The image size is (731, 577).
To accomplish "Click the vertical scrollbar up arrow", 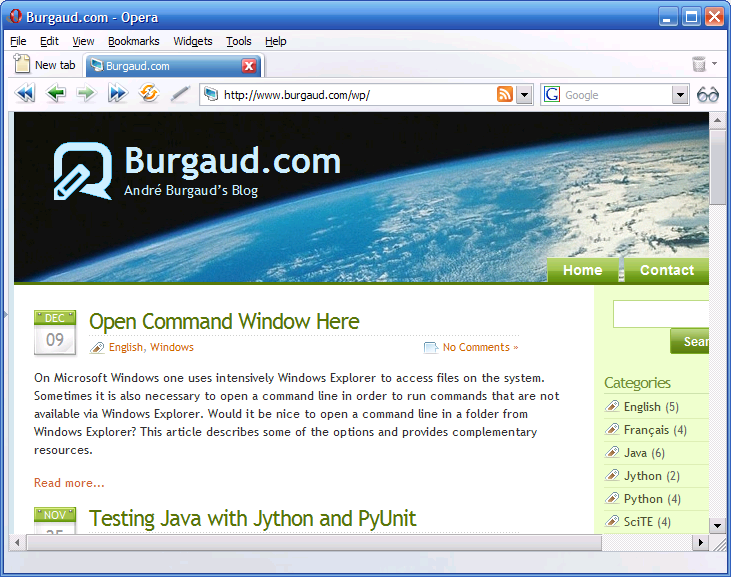I will [x=717, y=120].
